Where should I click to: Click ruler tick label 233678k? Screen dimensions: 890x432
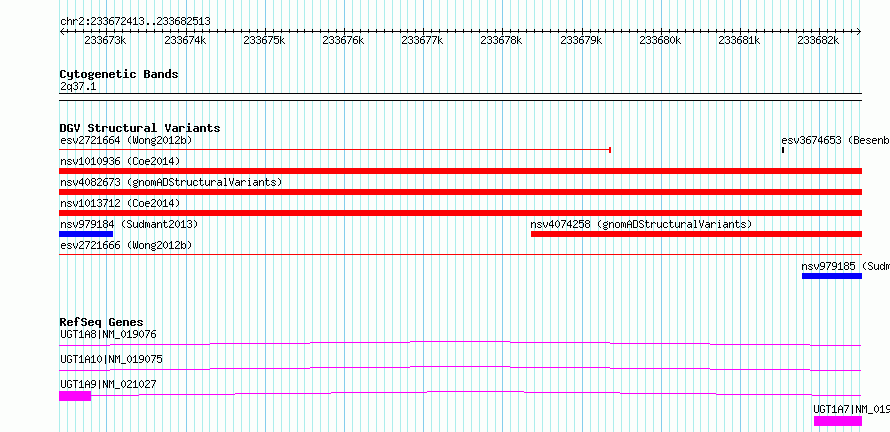(x=502, y=40)
